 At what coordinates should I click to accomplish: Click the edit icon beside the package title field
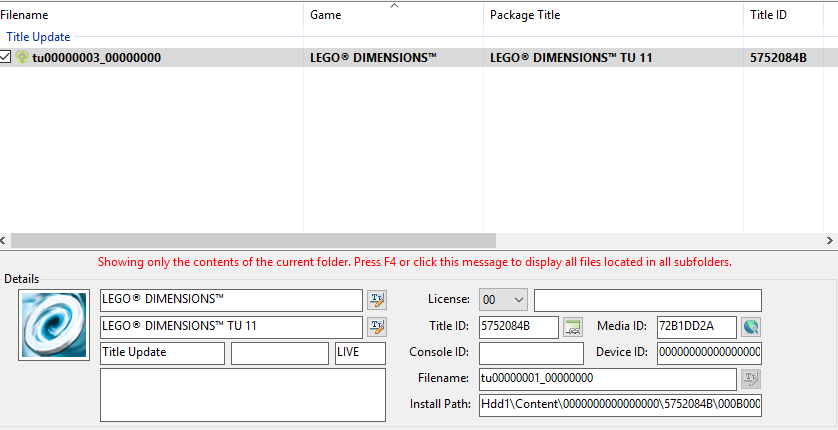(x=376, y=327)
